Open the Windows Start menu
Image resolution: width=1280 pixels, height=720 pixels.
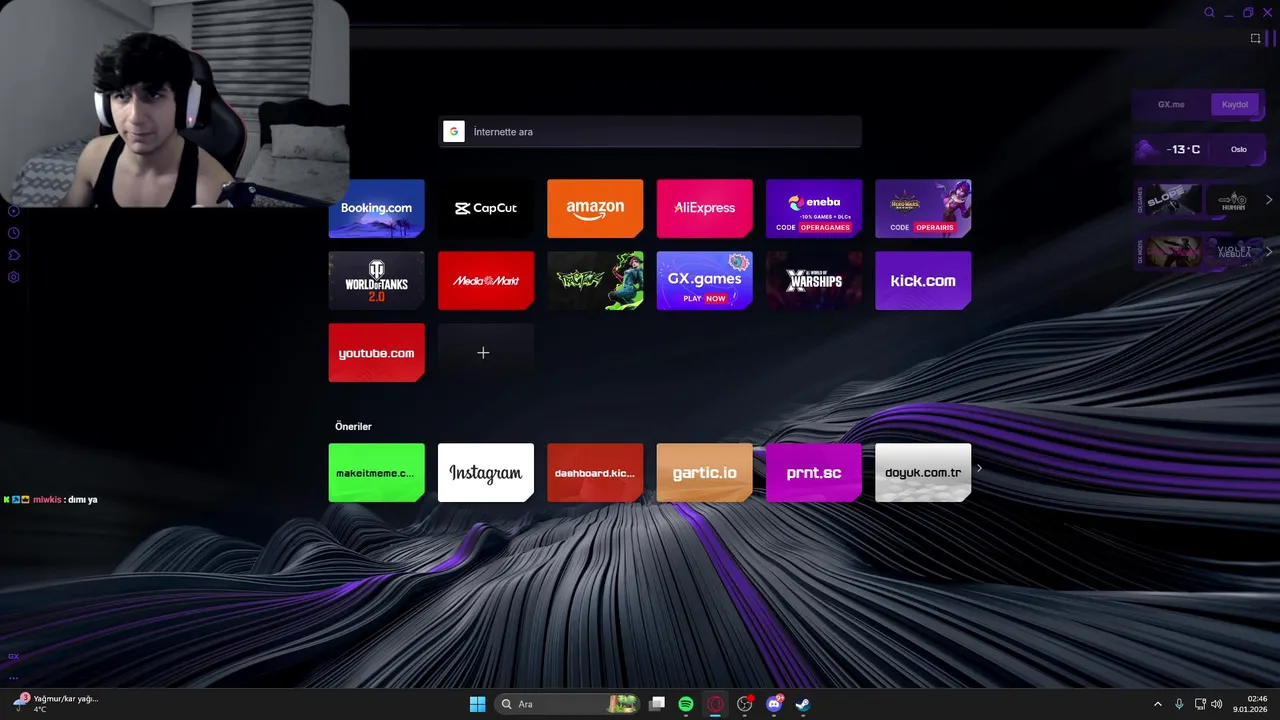[478, 704]
